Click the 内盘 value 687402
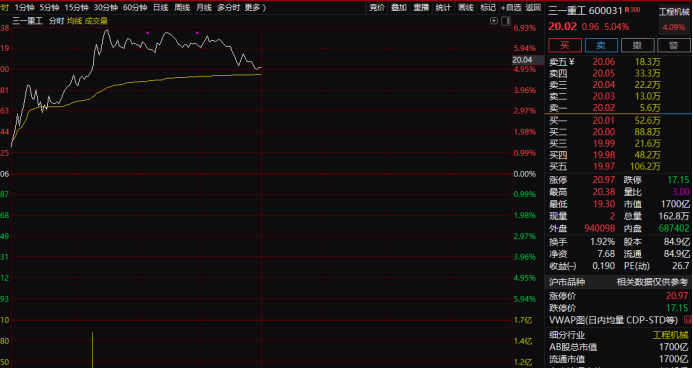Screen dimensions: 693x368 coord(674,228)
